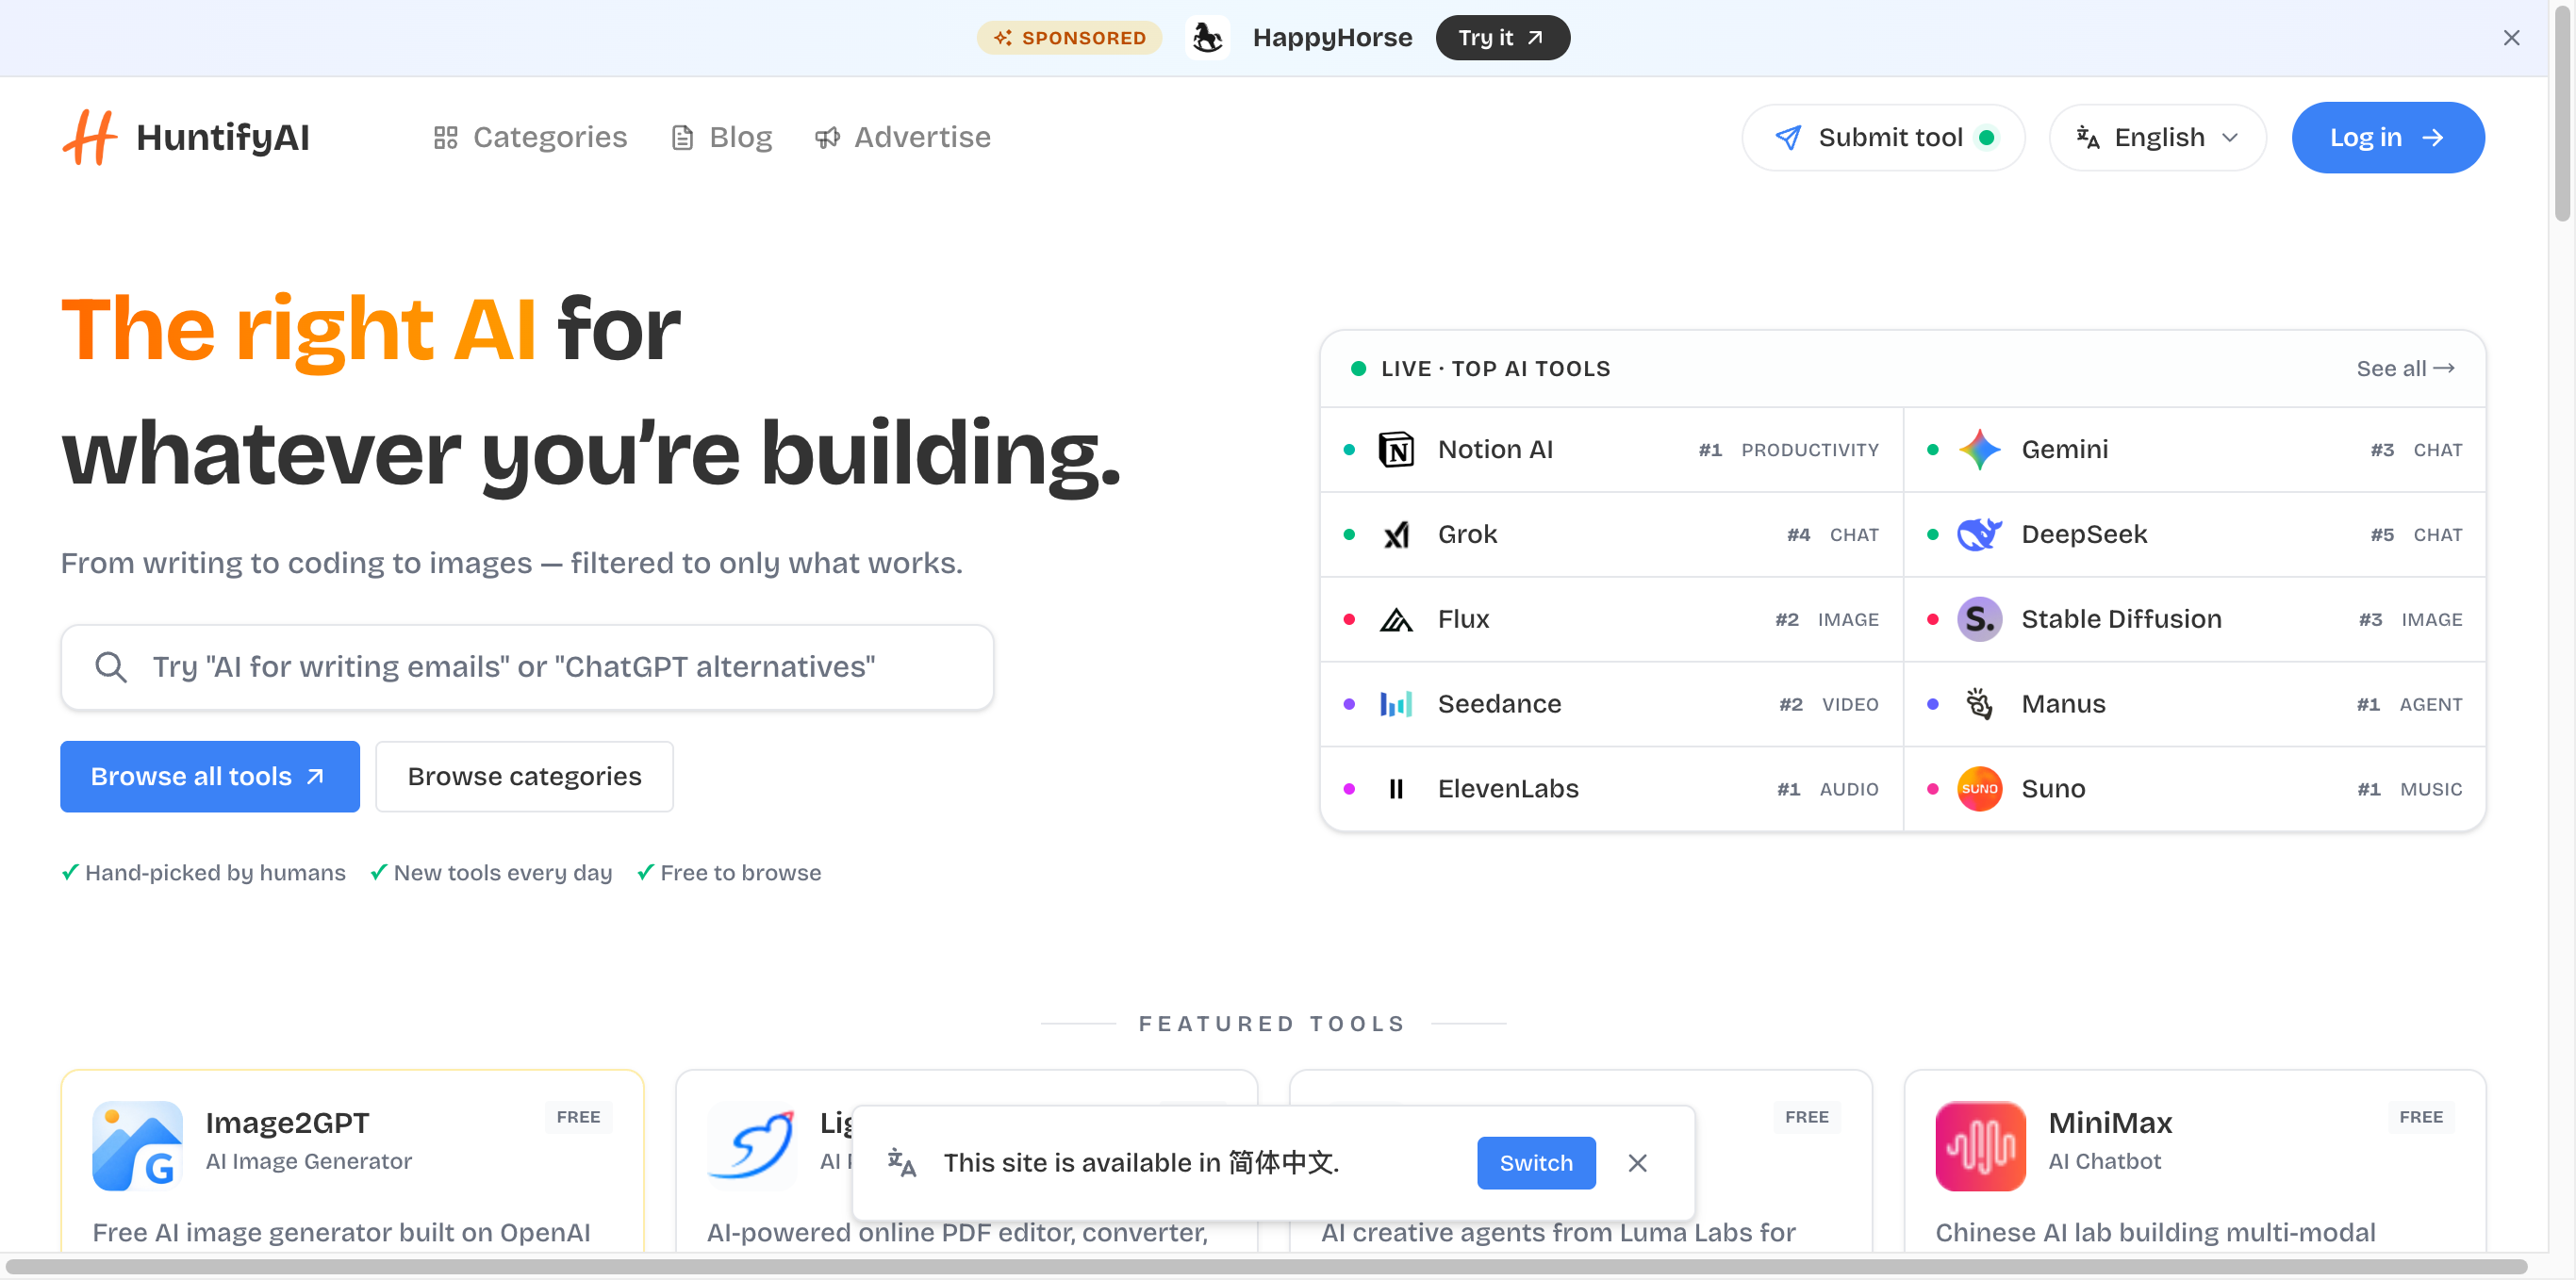Click the HappyHorse sponsor name
The width and height of the screenshot is (2576, 1280).
[1332, 38]
